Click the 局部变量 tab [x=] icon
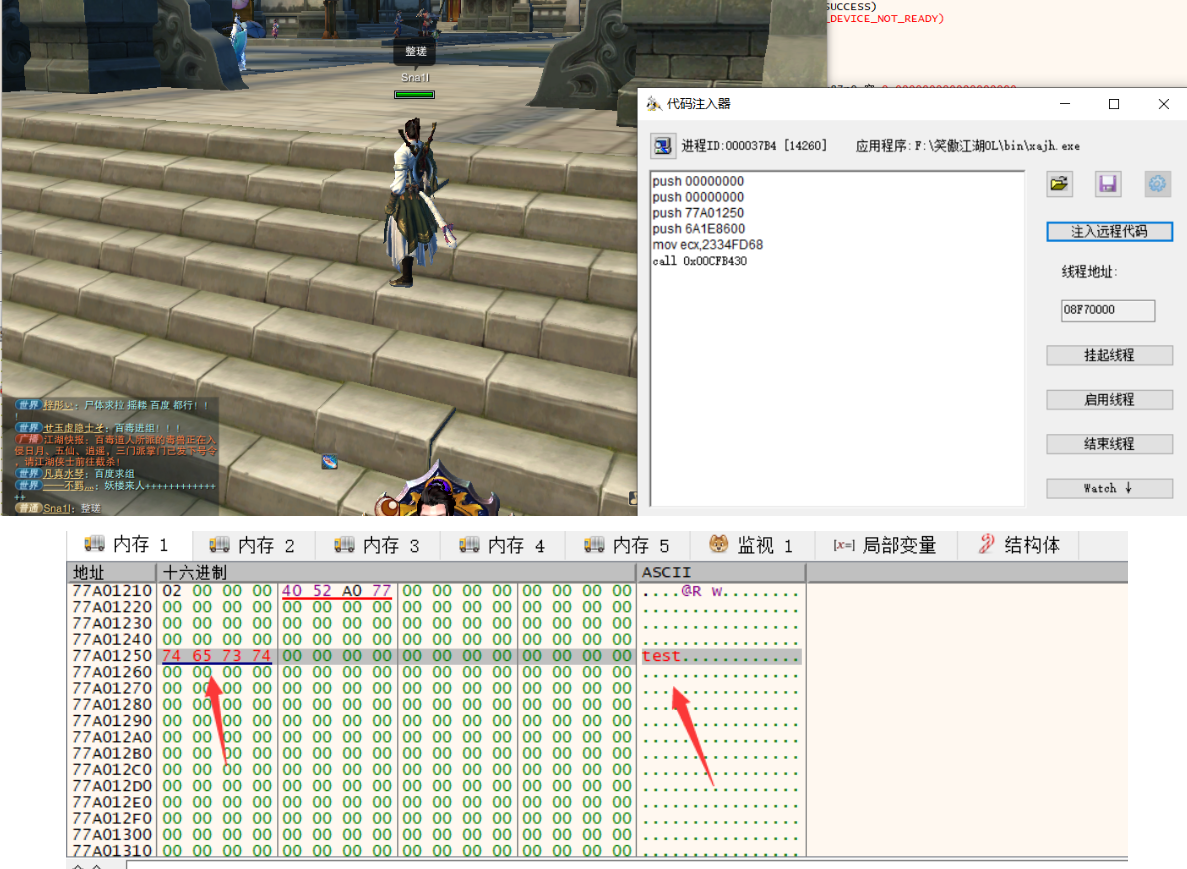 (843, 545)
